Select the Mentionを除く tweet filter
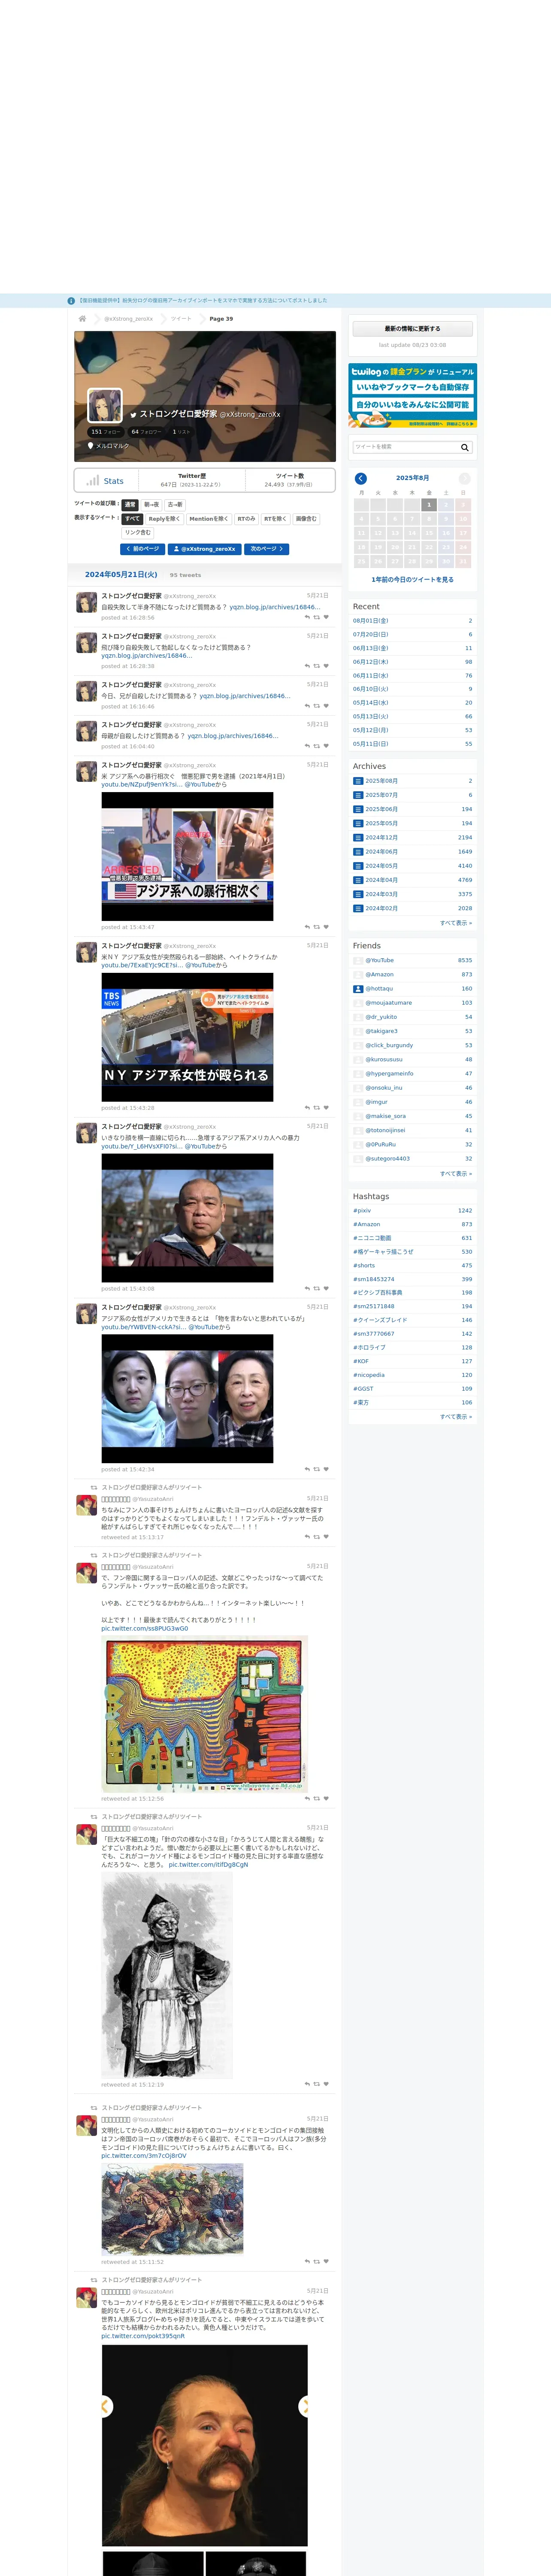Viewport: 551px width, 2576px height. click(209, 519)
